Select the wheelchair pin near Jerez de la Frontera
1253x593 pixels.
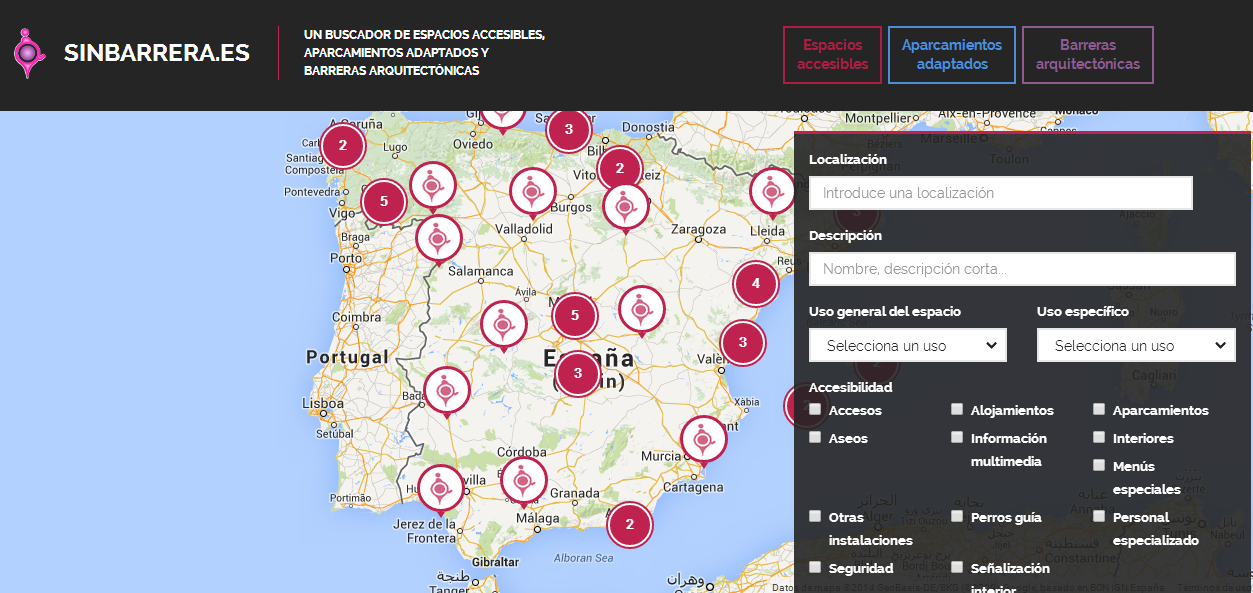440,490
